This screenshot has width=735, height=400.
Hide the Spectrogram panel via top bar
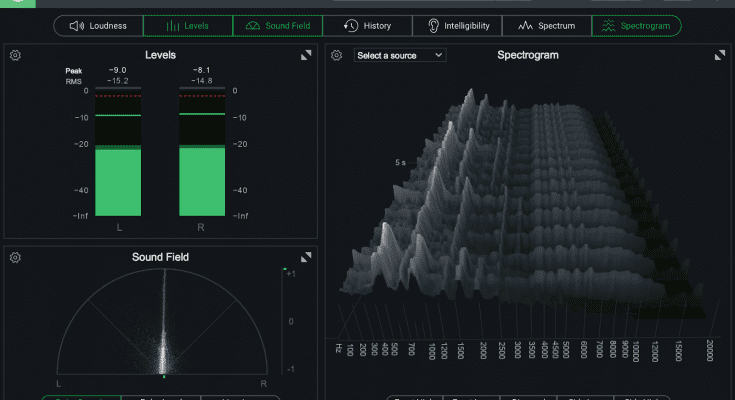pyautogui.click(x=637, y=25)
